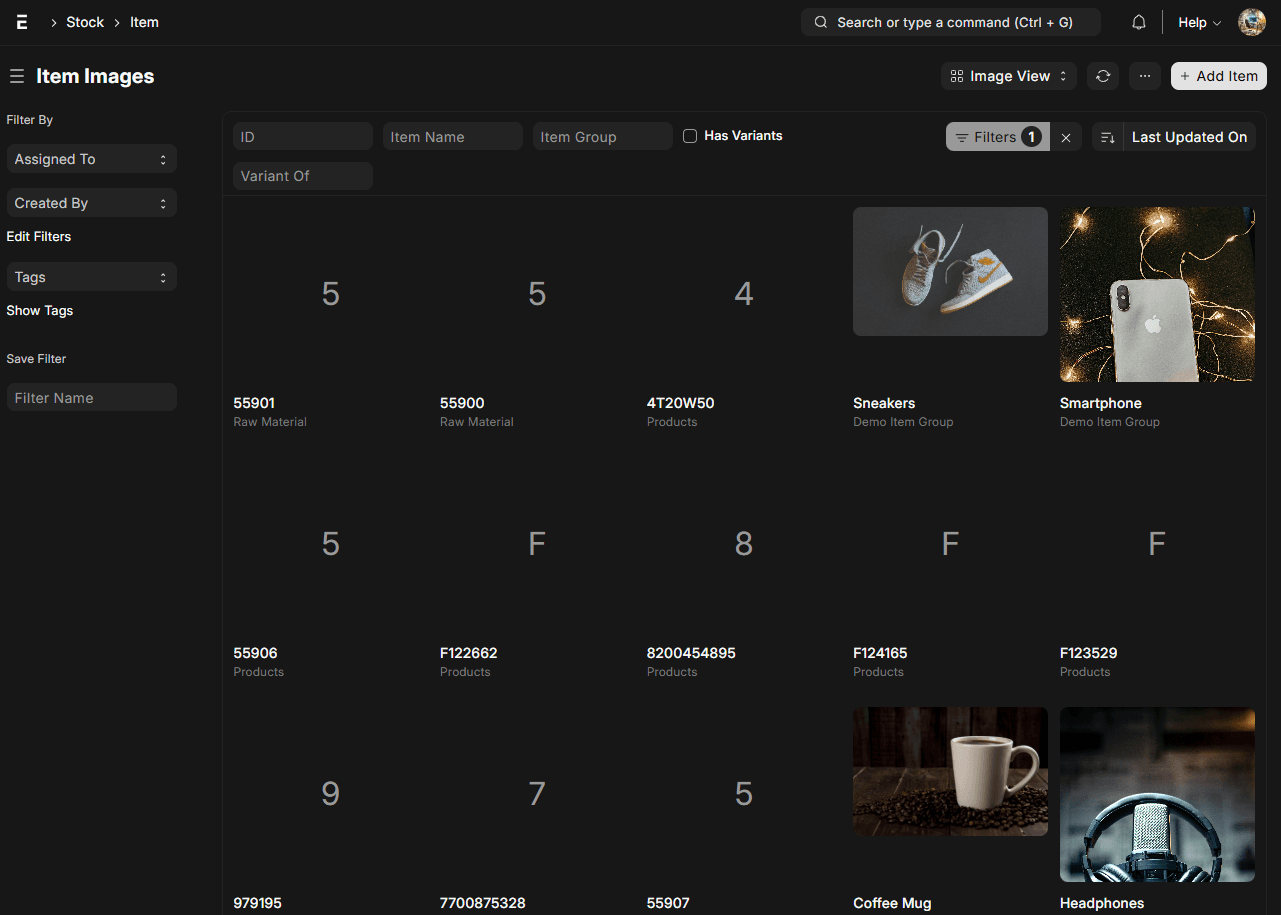
Task: Toggle the sidebar hamburger menu icon
Action: [16, 76]
